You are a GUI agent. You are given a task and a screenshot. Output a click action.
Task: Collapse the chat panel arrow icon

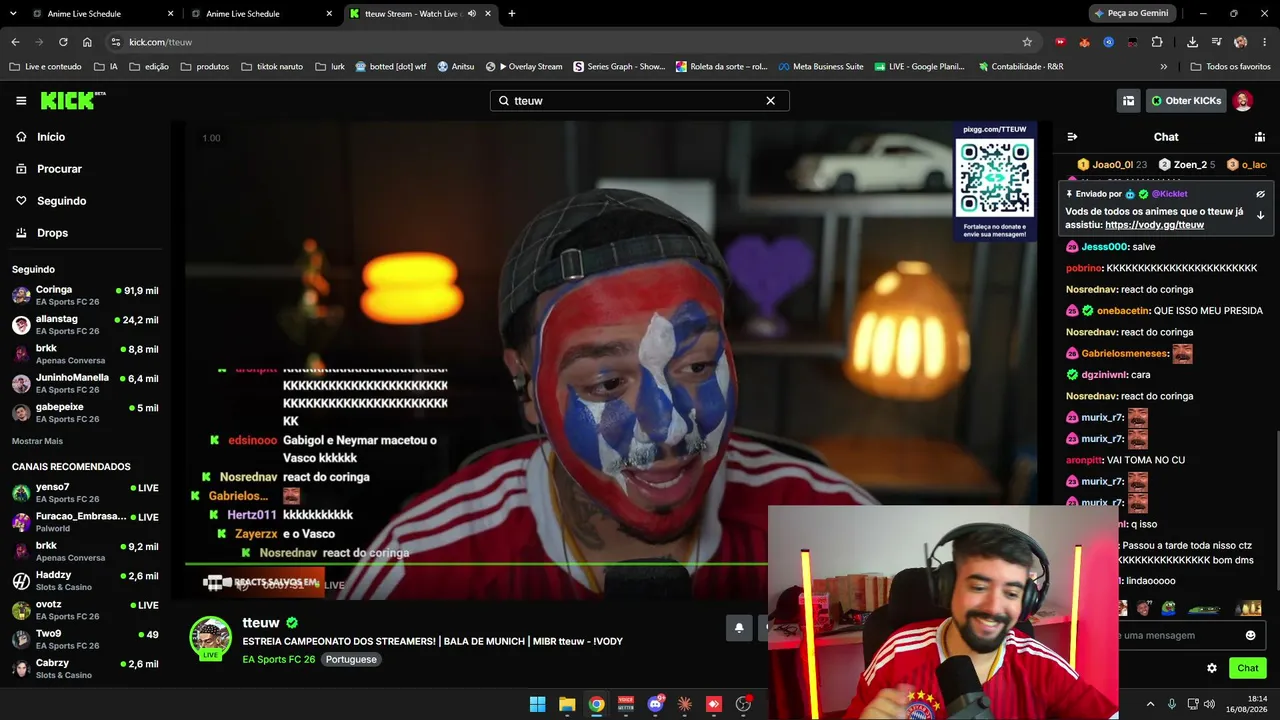1072,137
